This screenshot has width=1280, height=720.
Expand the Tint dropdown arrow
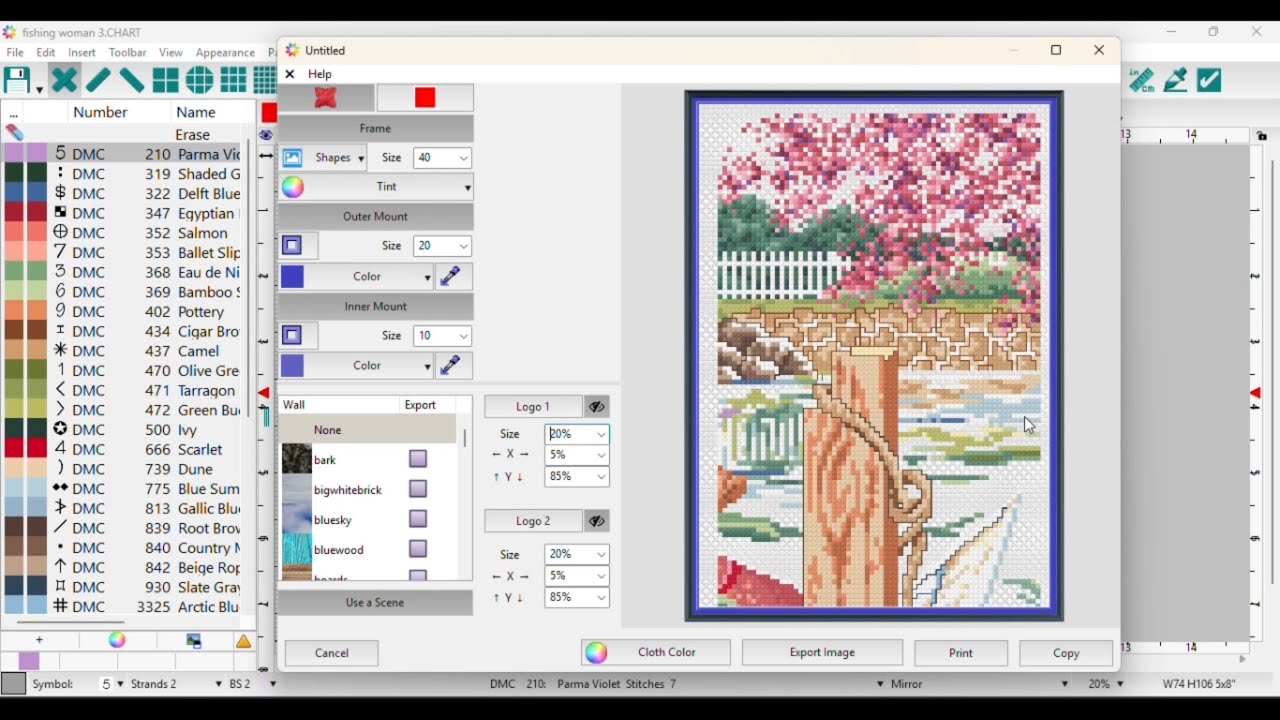[467, 188]
